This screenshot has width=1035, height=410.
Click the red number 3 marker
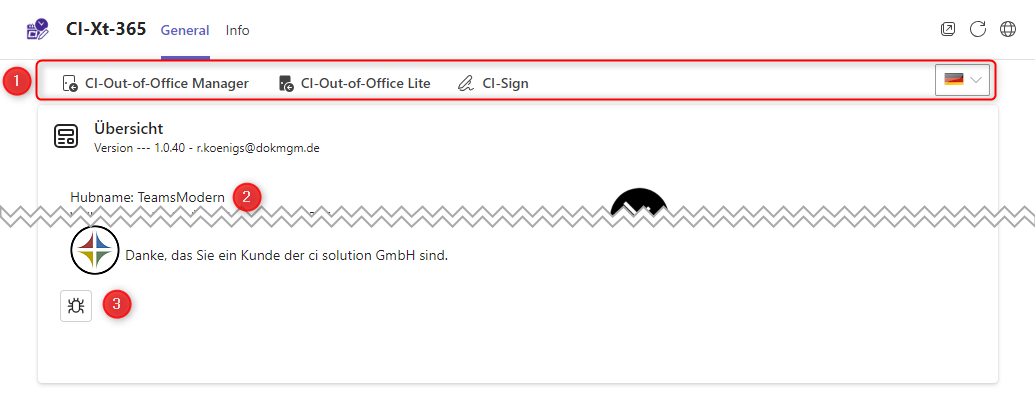click(x=118, y=305)
